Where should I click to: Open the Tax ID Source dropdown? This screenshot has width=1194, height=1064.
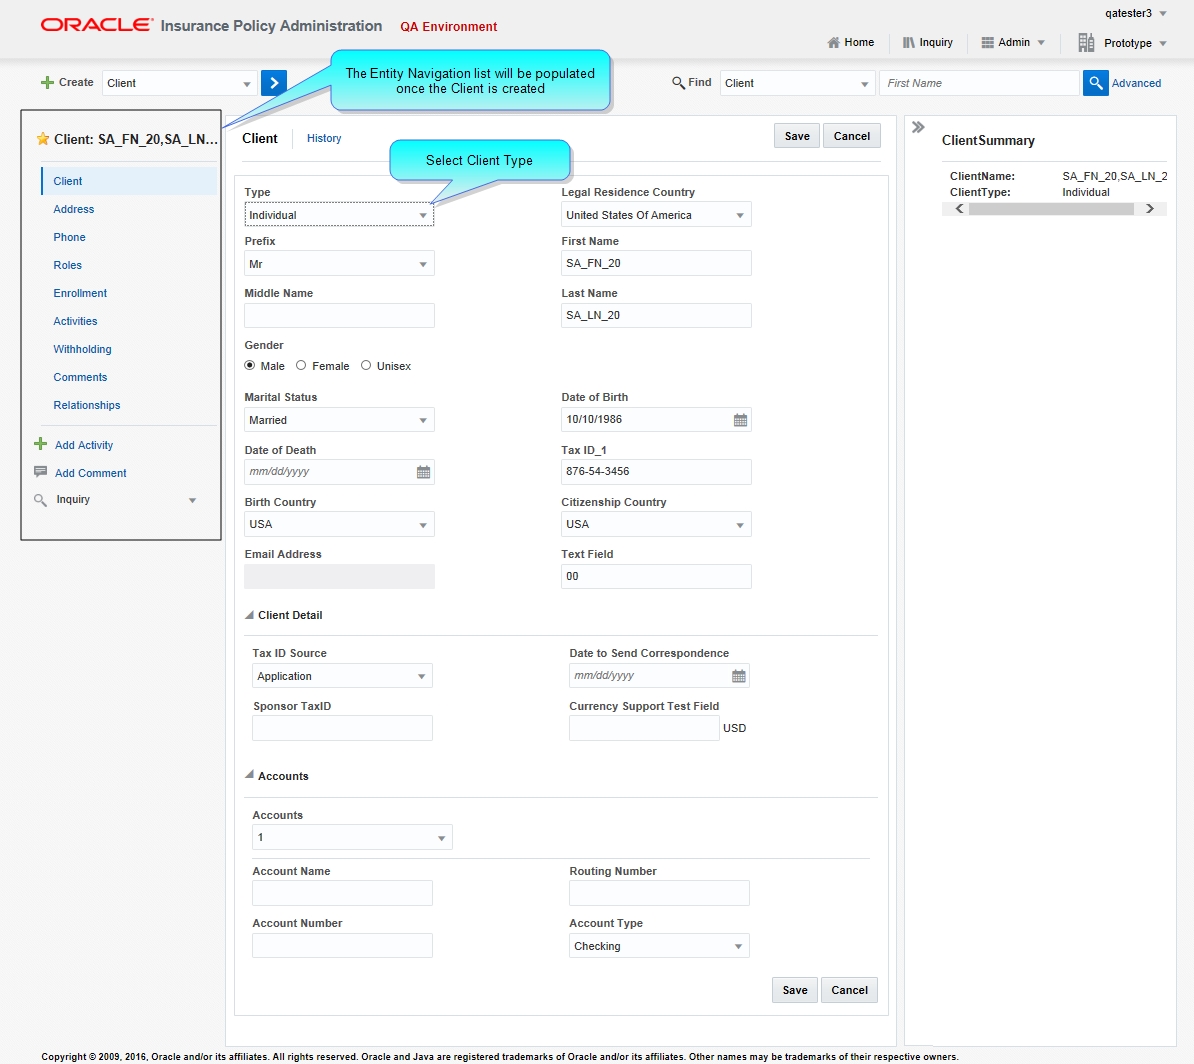343,676
